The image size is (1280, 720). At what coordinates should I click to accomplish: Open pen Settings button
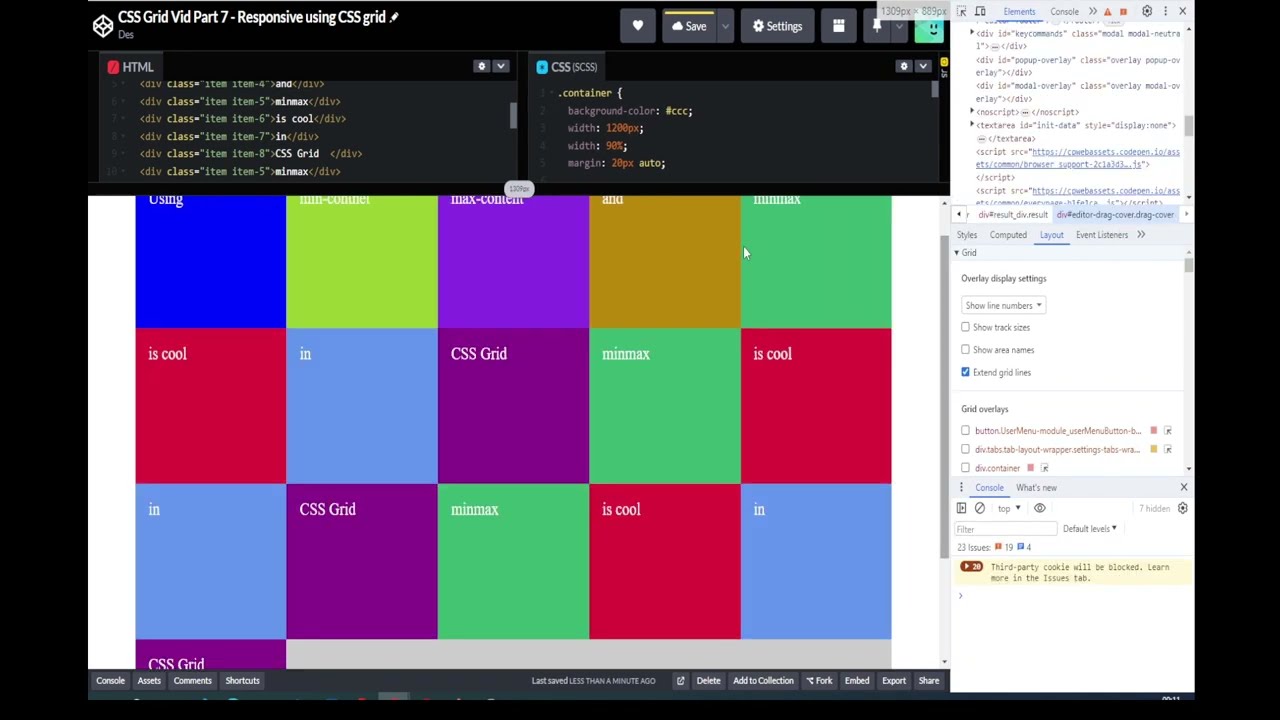(x=777, y=26)
